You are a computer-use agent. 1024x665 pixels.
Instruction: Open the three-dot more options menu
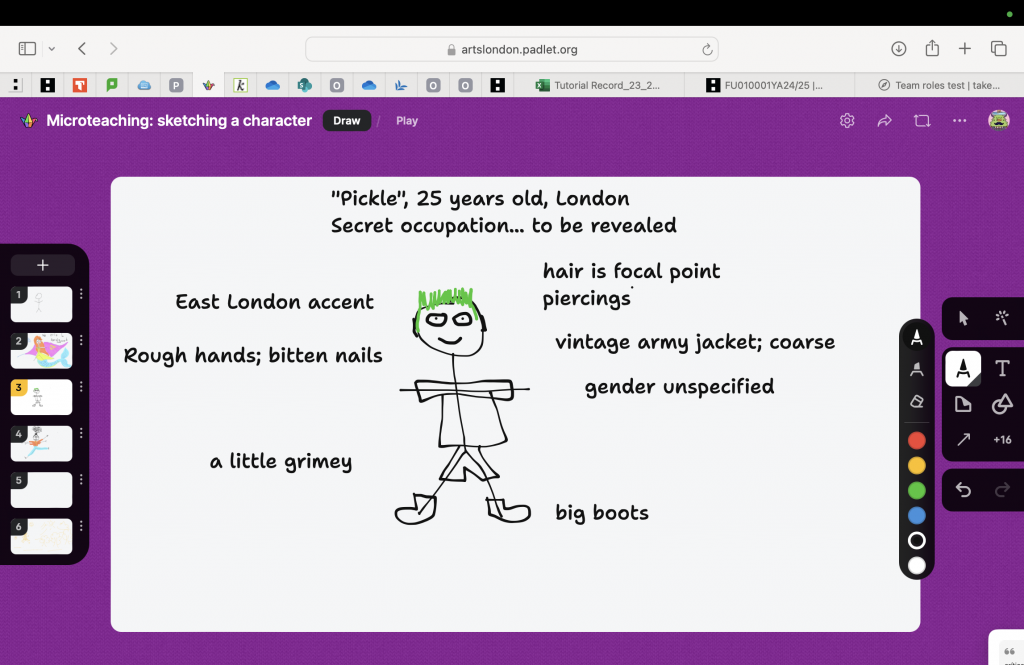(x=959, y=121)
